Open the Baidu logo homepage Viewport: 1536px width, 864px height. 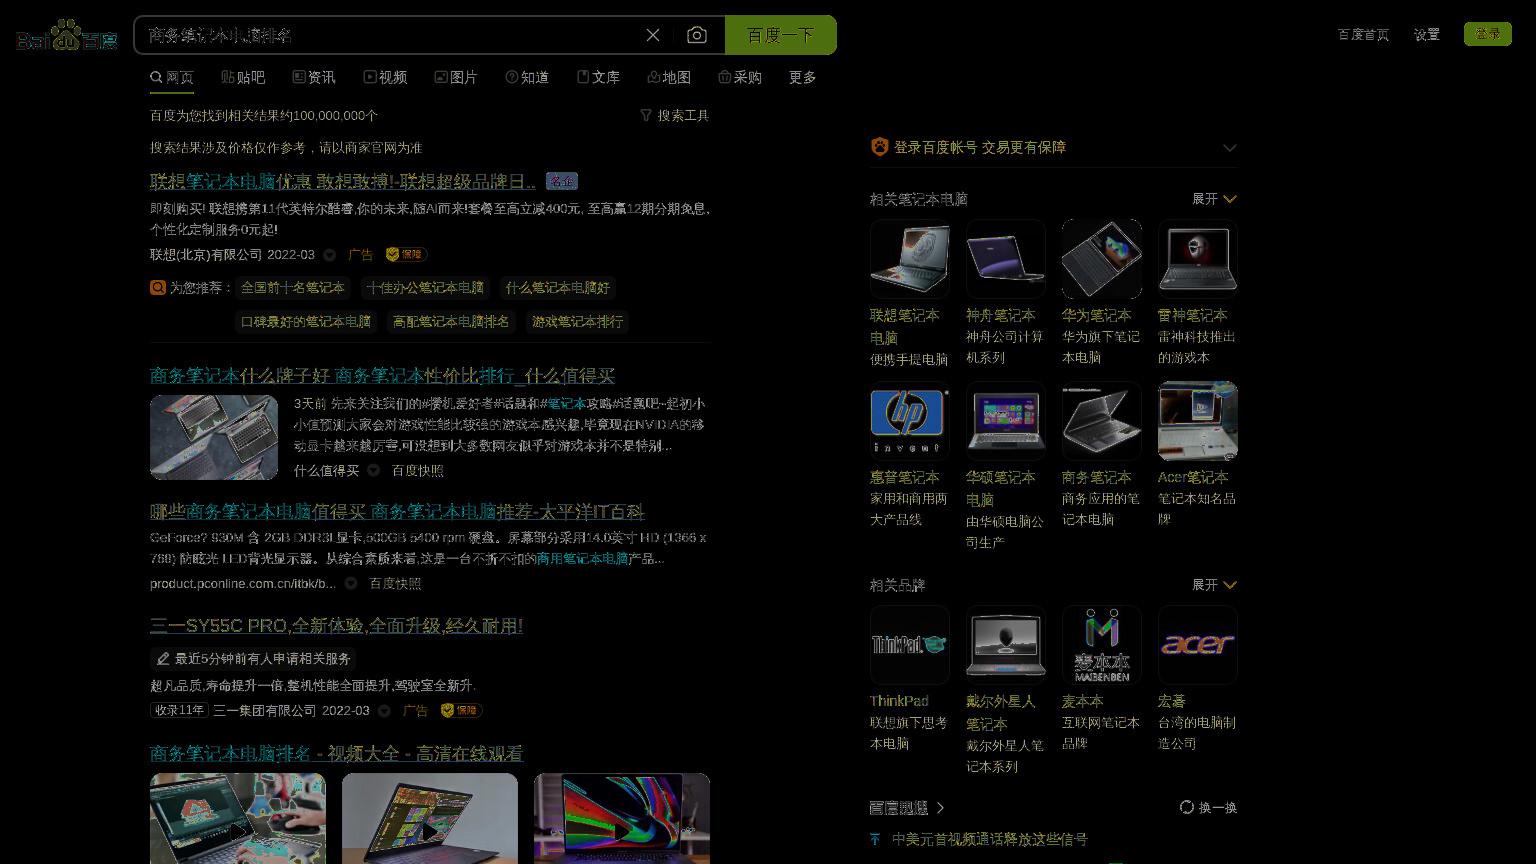67,36
